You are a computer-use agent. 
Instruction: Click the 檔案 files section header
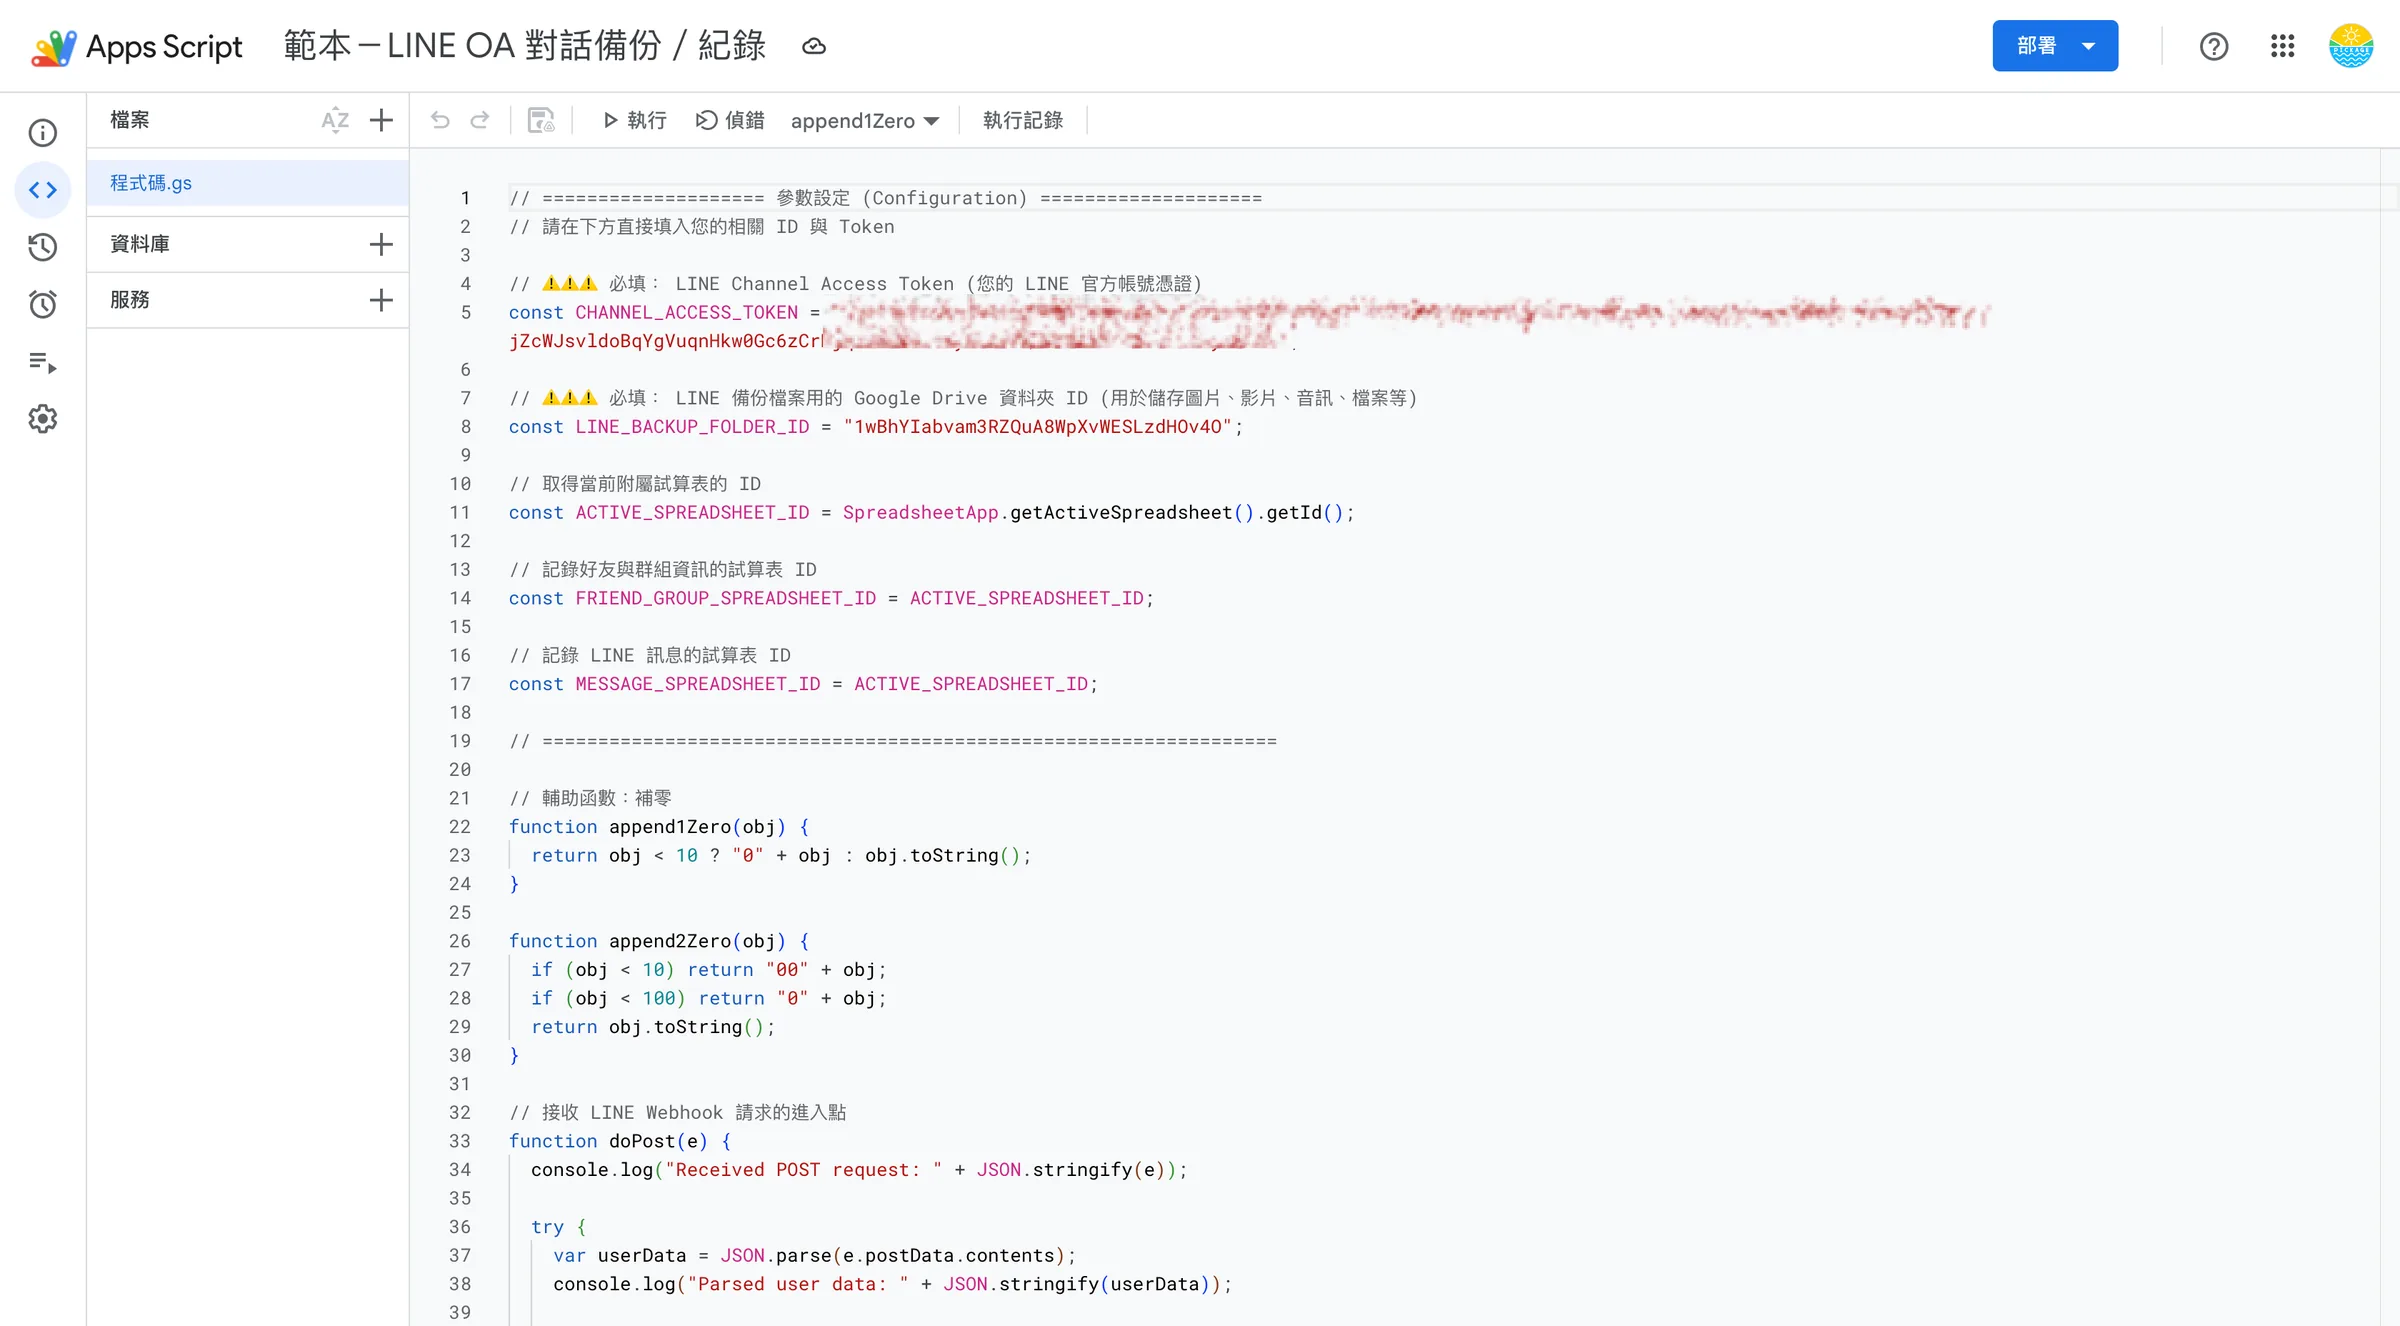click(130, 120)
